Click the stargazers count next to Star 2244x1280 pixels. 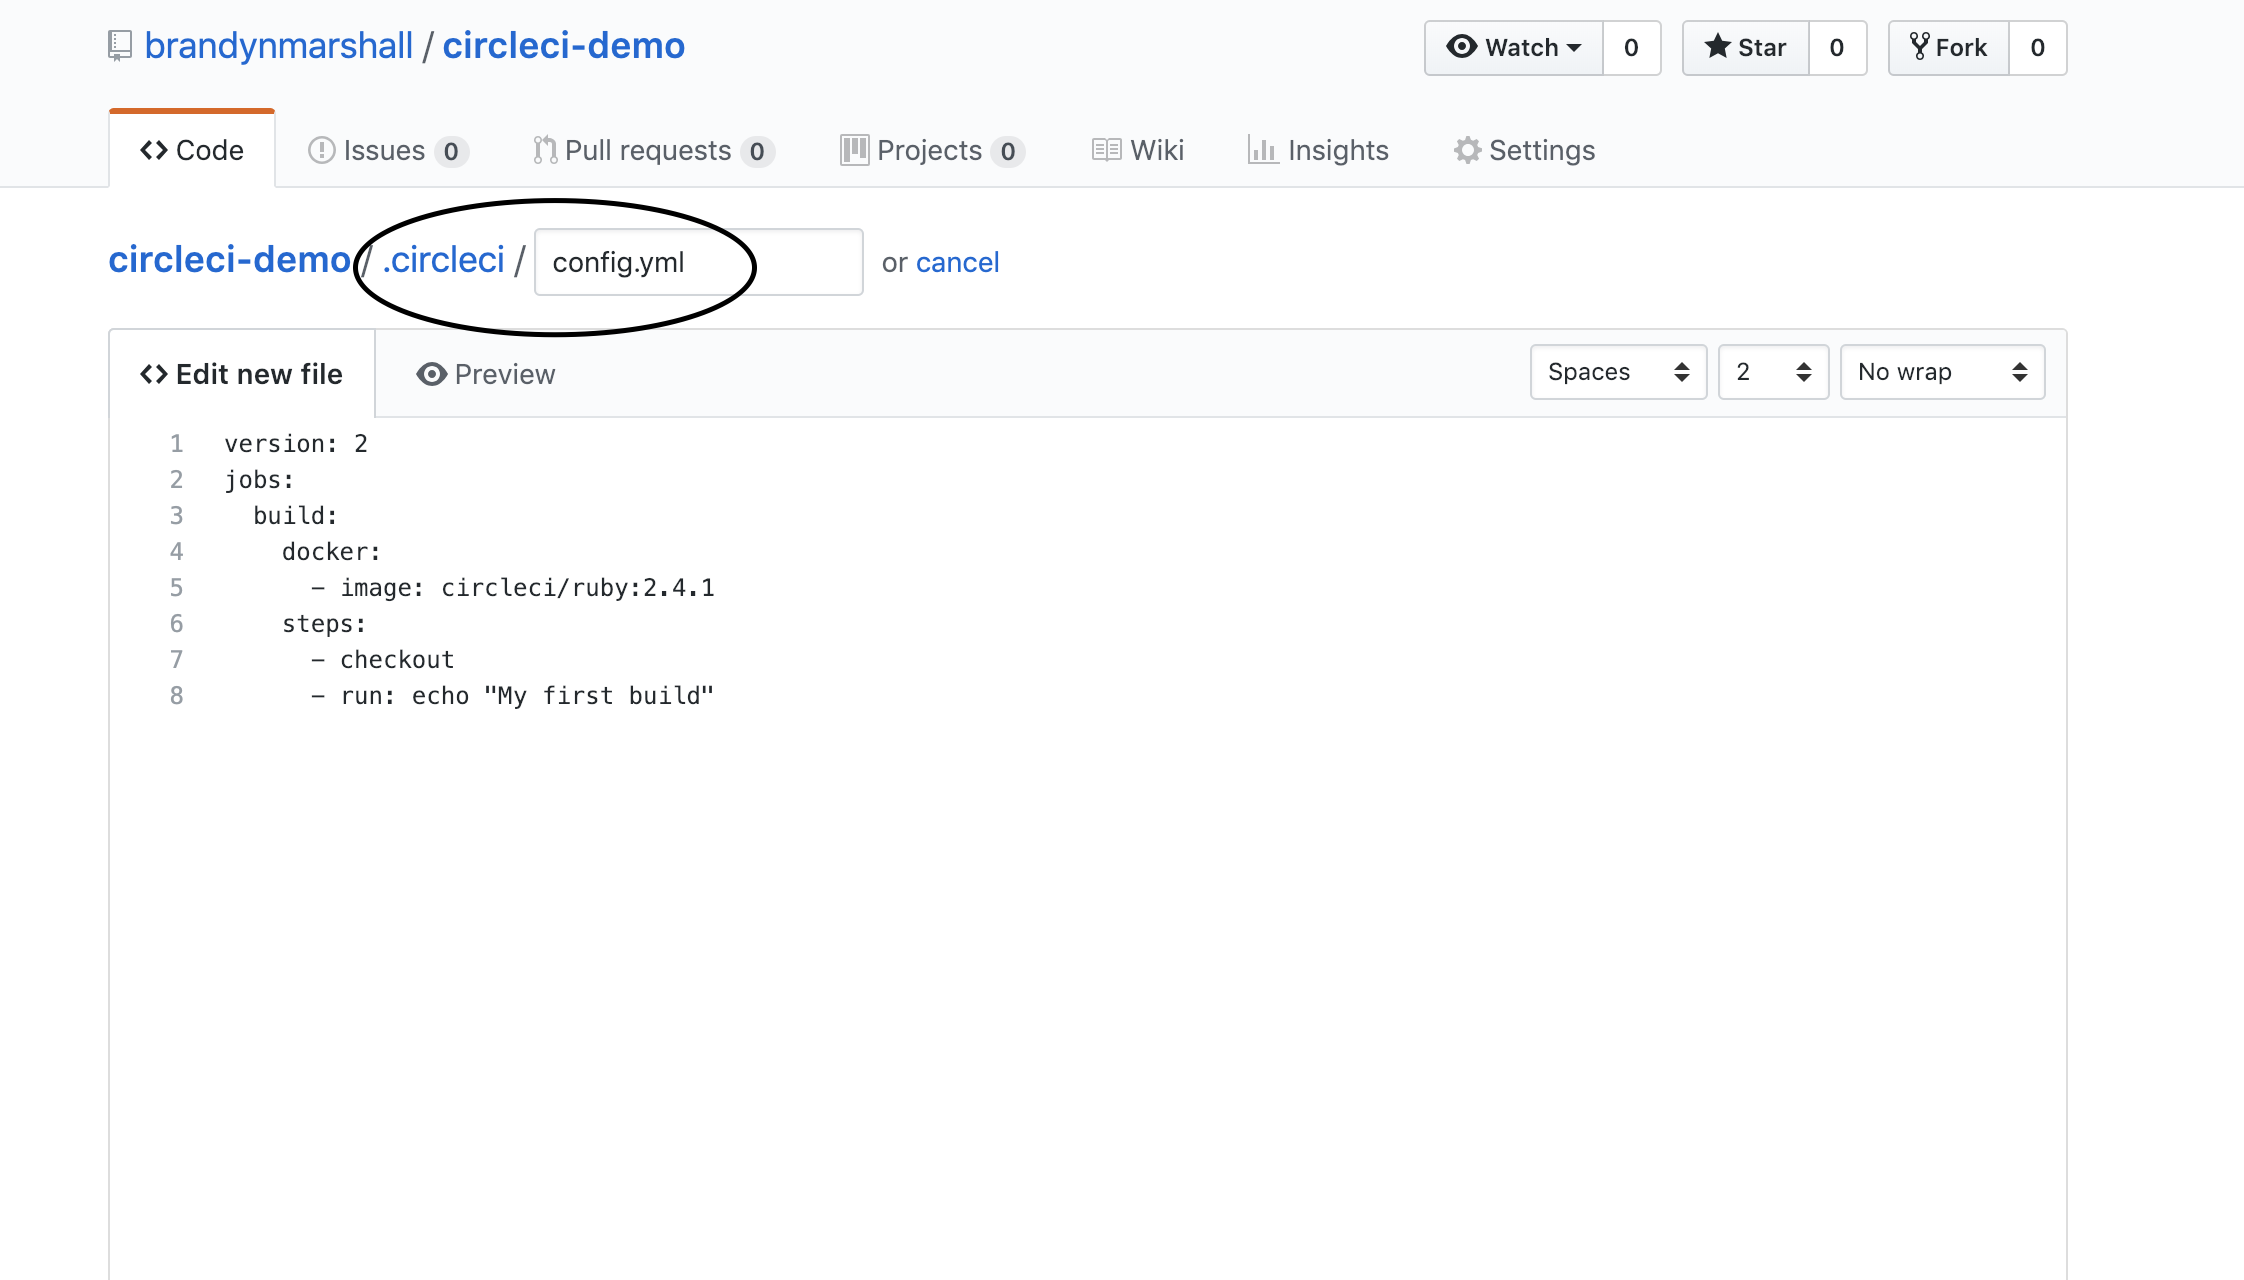point(1837,48)
